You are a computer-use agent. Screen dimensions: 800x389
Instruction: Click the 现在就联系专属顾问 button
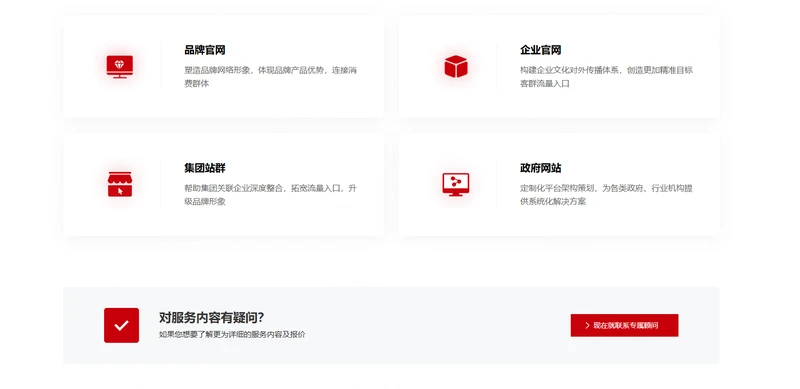point(624,325)
